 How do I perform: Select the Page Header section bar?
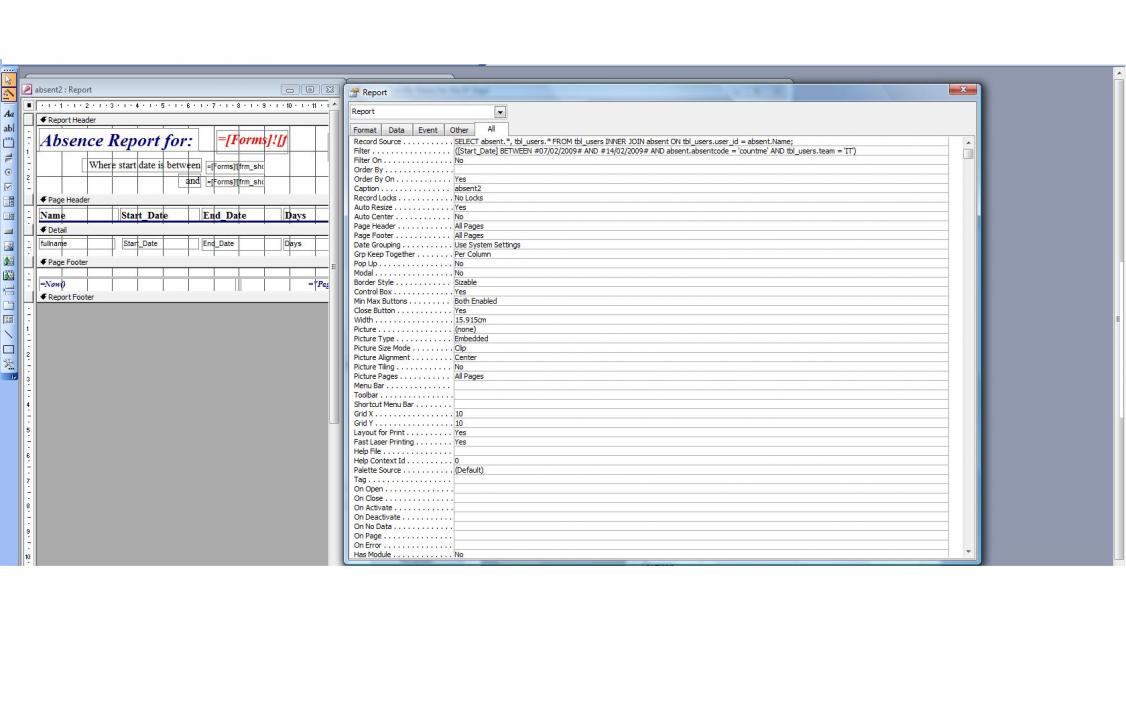point(182,200)
